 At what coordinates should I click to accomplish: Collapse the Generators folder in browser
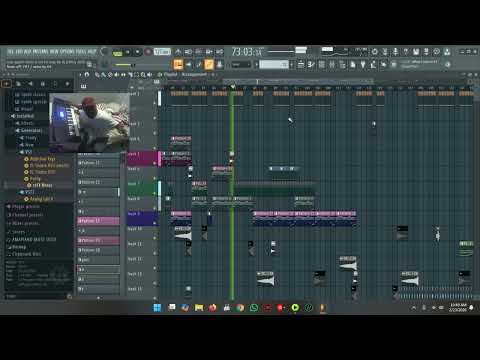(x=29, y=130)
